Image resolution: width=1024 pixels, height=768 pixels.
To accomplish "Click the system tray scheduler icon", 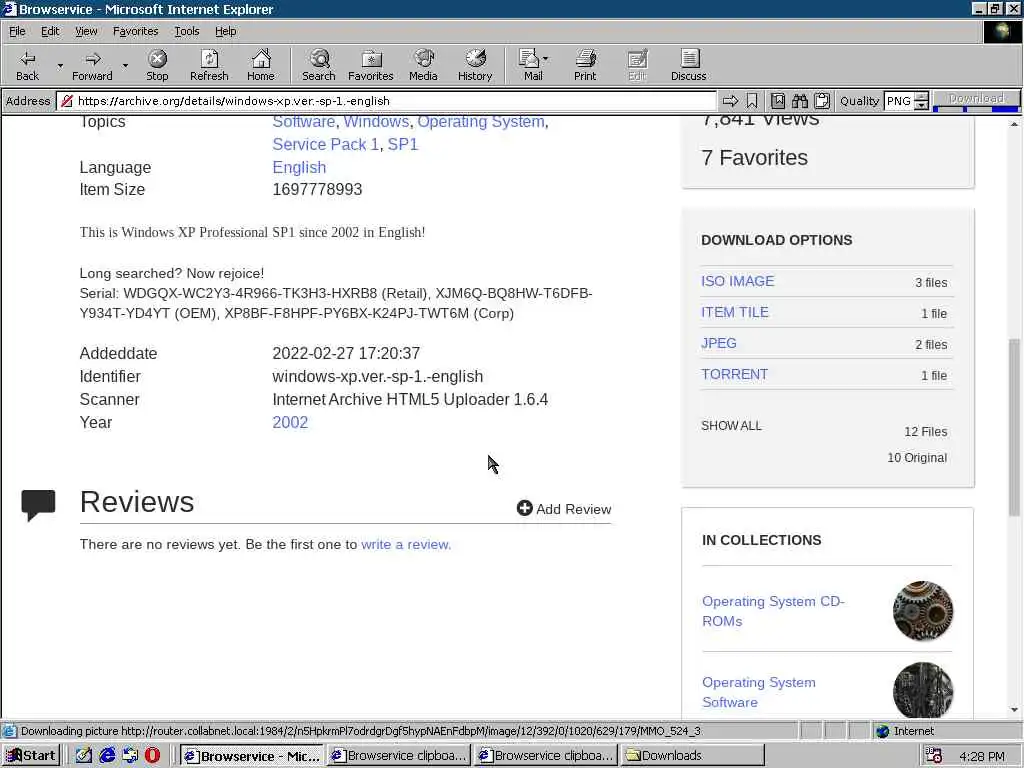I will (x=934, y=756).
